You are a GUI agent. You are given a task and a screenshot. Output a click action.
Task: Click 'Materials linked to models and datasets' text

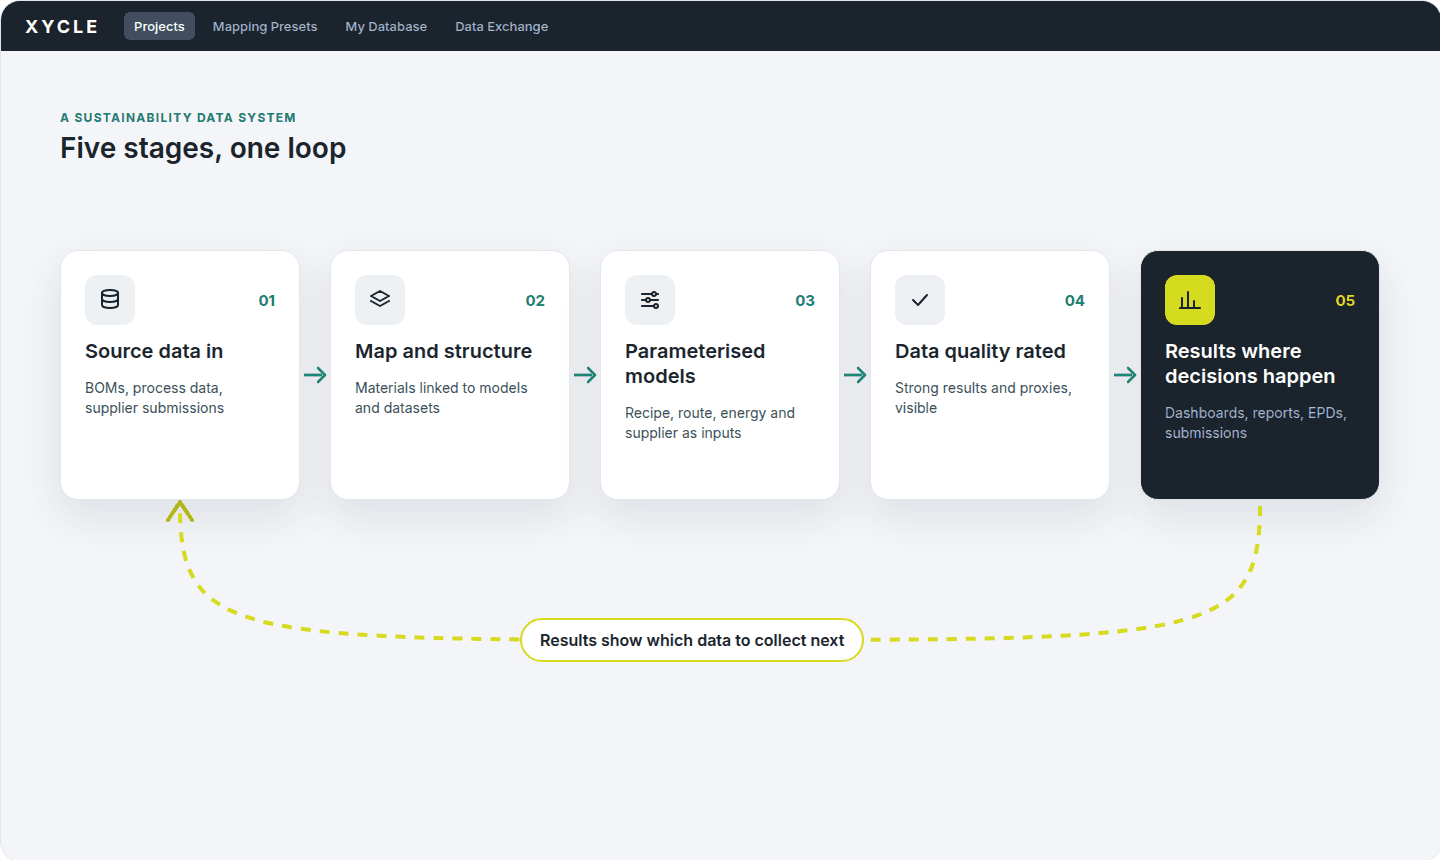pos(441,398)
